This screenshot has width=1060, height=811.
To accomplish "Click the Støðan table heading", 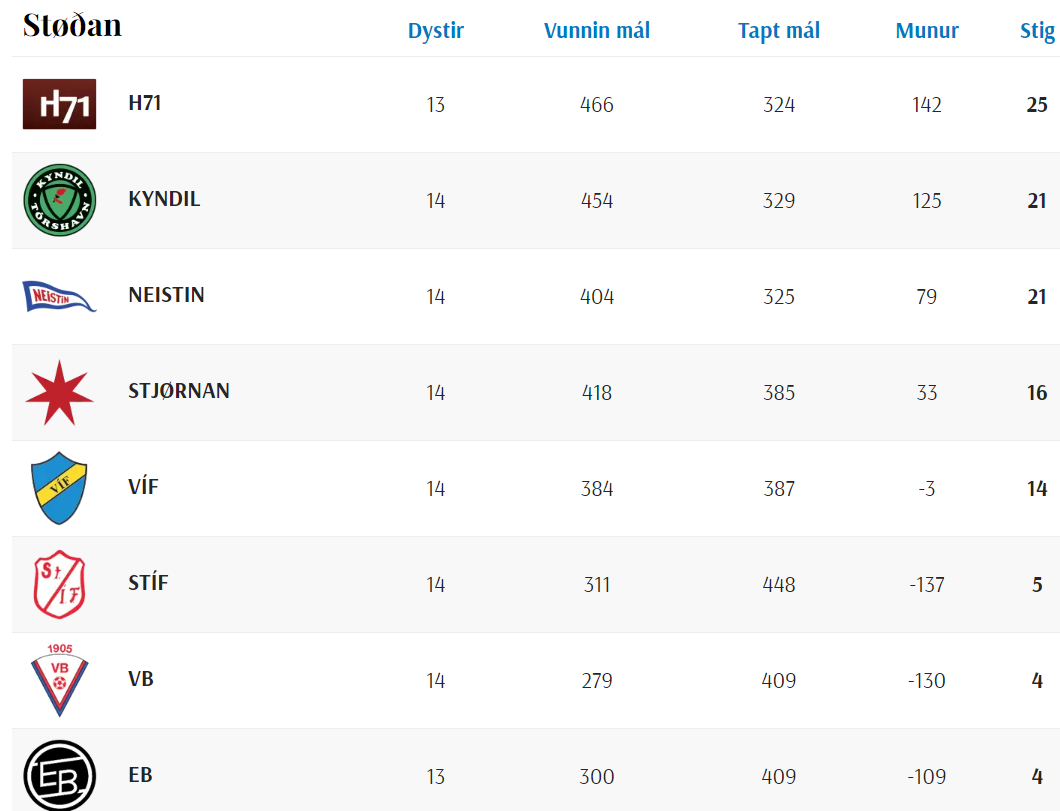I will point(72,25).
